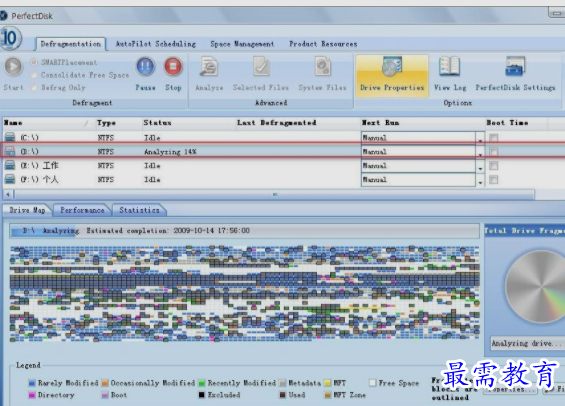Select the F:\ 个人 drive name

tap(39, 179)
